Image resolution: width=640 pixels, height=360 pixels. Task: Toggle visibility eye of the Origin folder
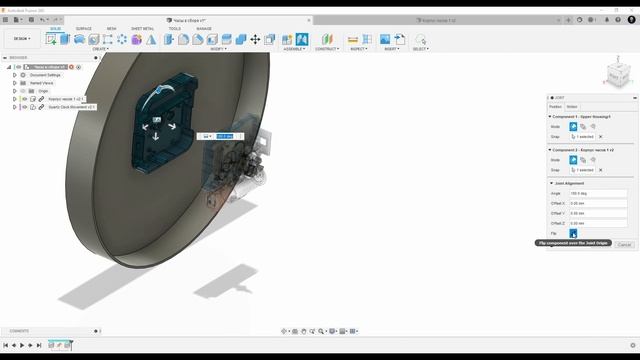click(23, 91)
